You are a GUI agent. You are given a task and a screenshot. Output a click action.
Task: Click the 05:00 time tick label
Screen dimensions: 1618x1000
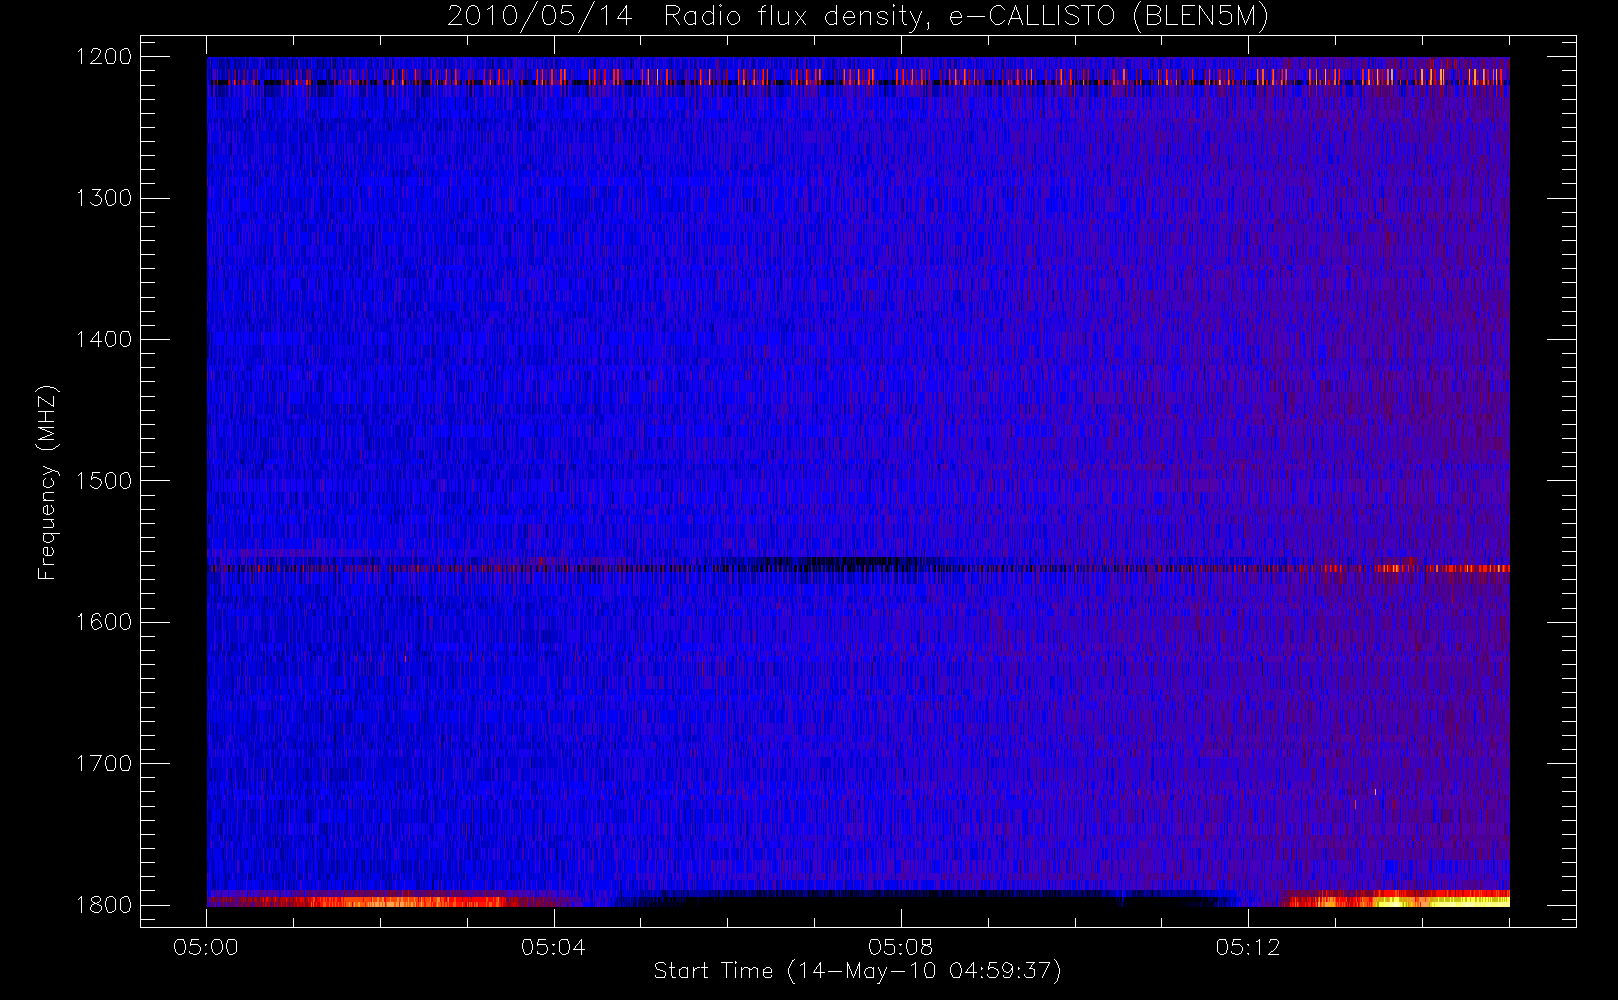point(206,947)
